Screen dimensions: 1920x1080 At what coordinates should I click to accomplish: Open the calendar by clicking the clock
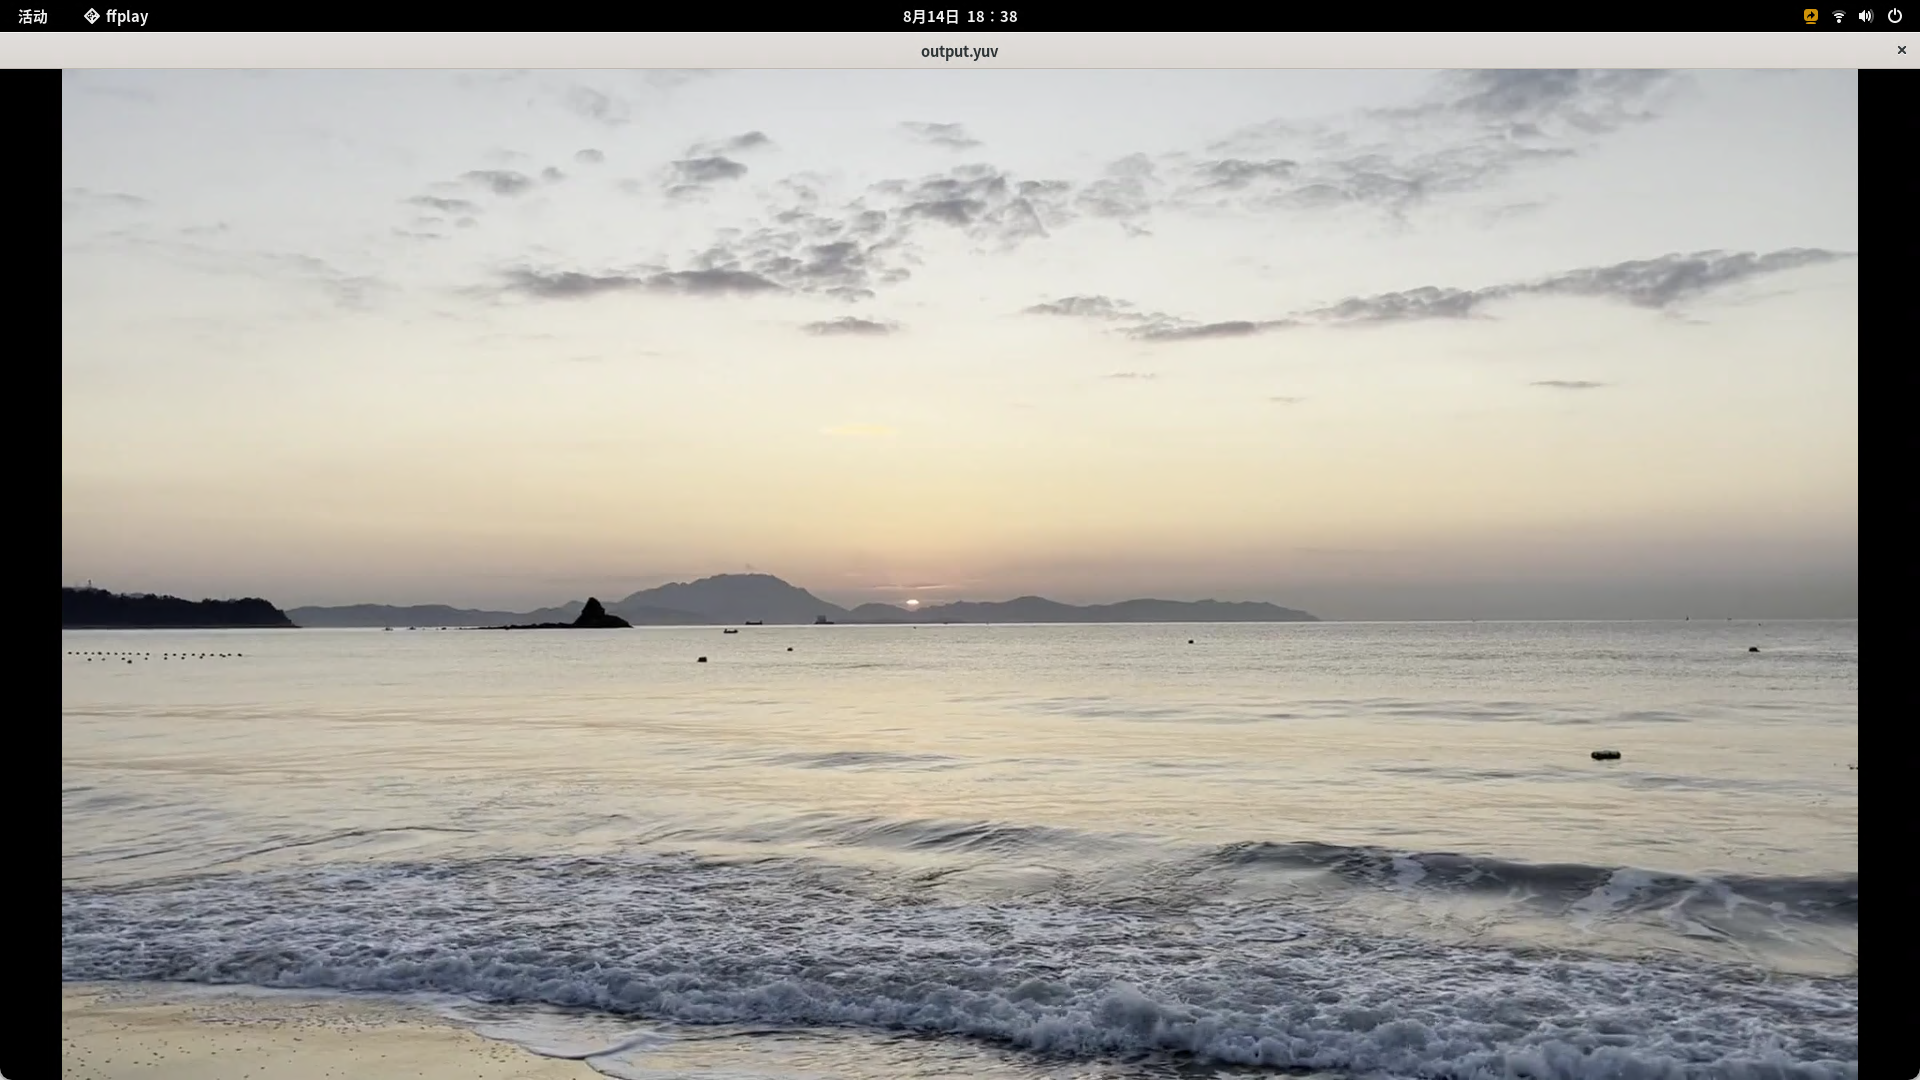(959, 16)
